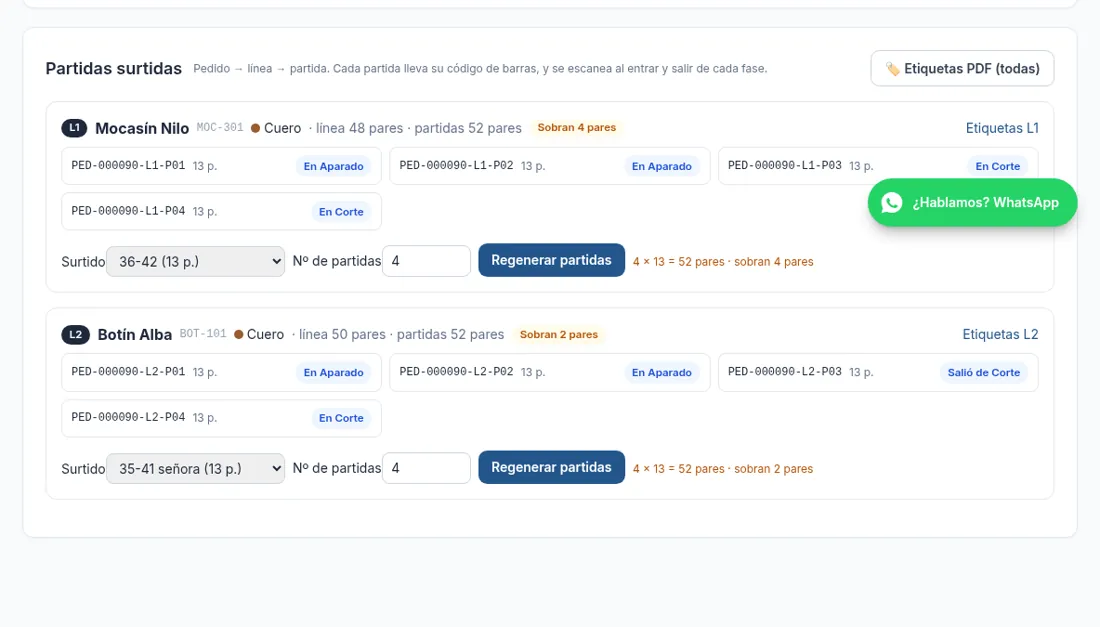Click the text '4 × 13 = 52 pares · sobran 2 pares'
Viewport: 1100px width, 627px height.
[x=723, y=468]
